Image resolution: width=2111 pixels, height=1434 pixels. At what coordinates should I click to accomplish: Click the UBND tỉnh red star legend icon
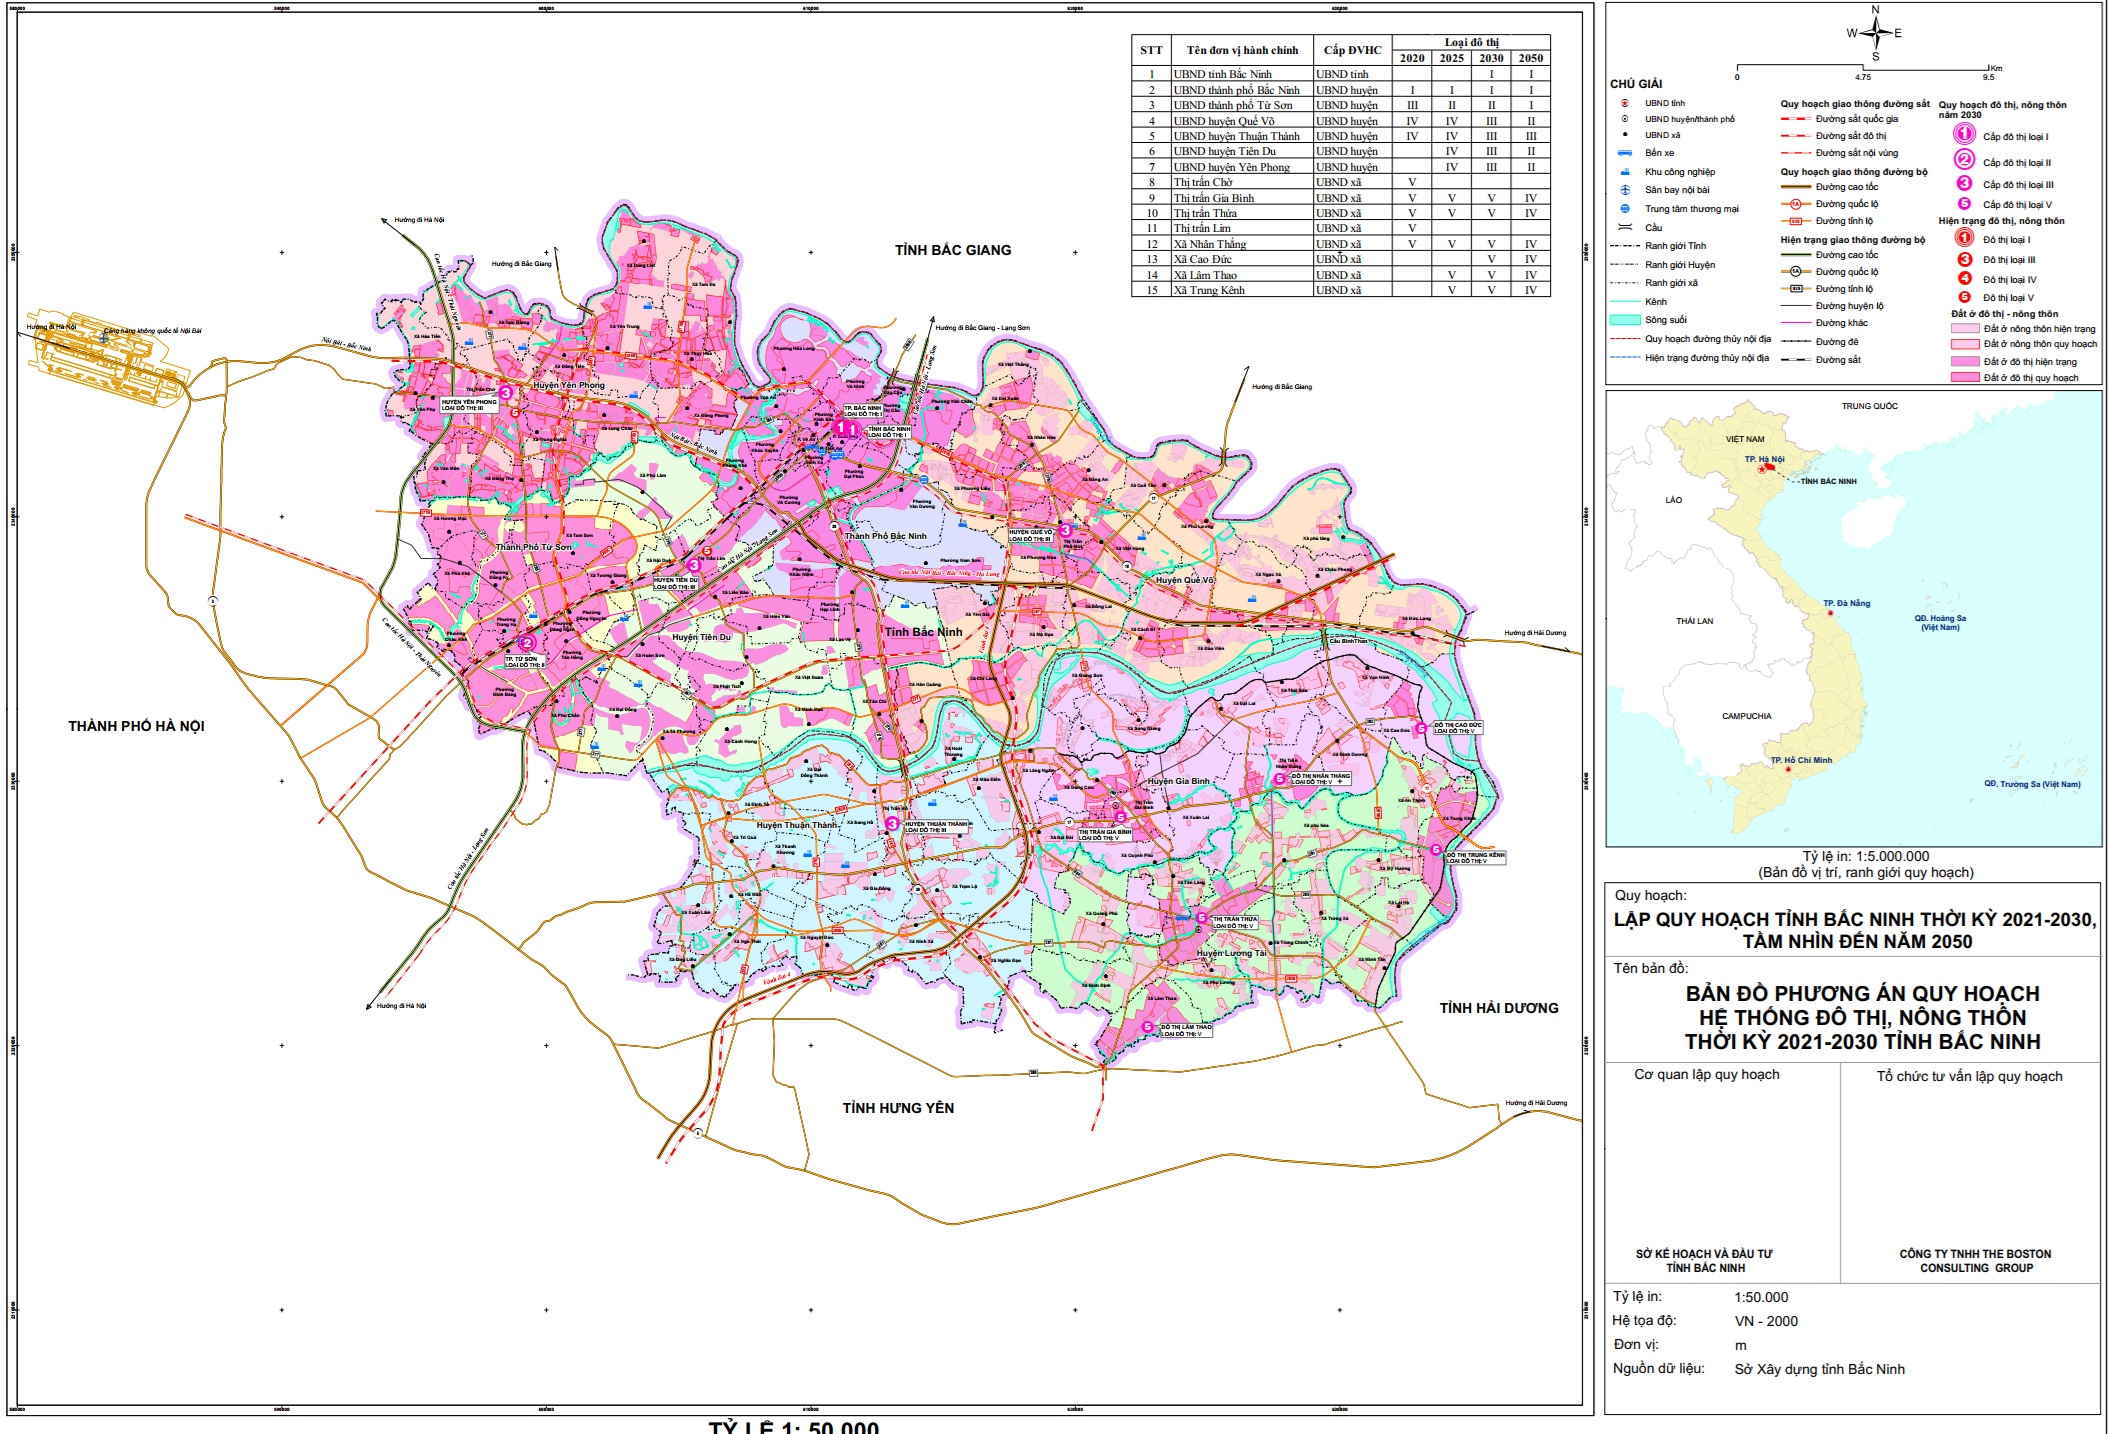(1625, 103)
